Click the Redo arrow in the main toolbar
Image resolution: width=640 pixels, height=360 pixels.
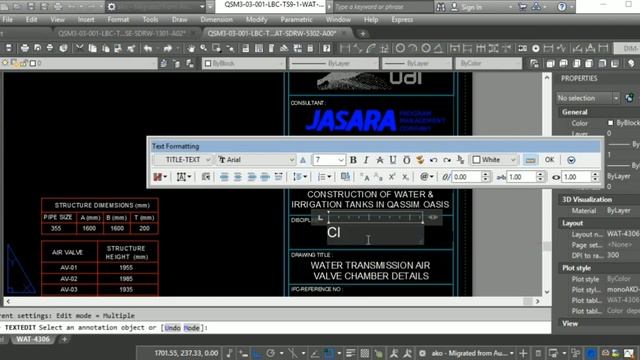[x=167, y=48]
